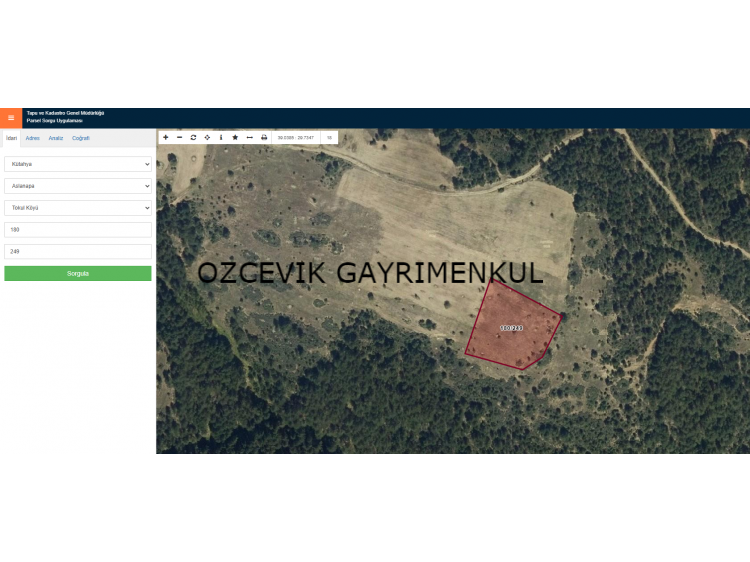Open the Analiz tab
The height and width of the screenshot is (562, 750).
click(56, 138)
